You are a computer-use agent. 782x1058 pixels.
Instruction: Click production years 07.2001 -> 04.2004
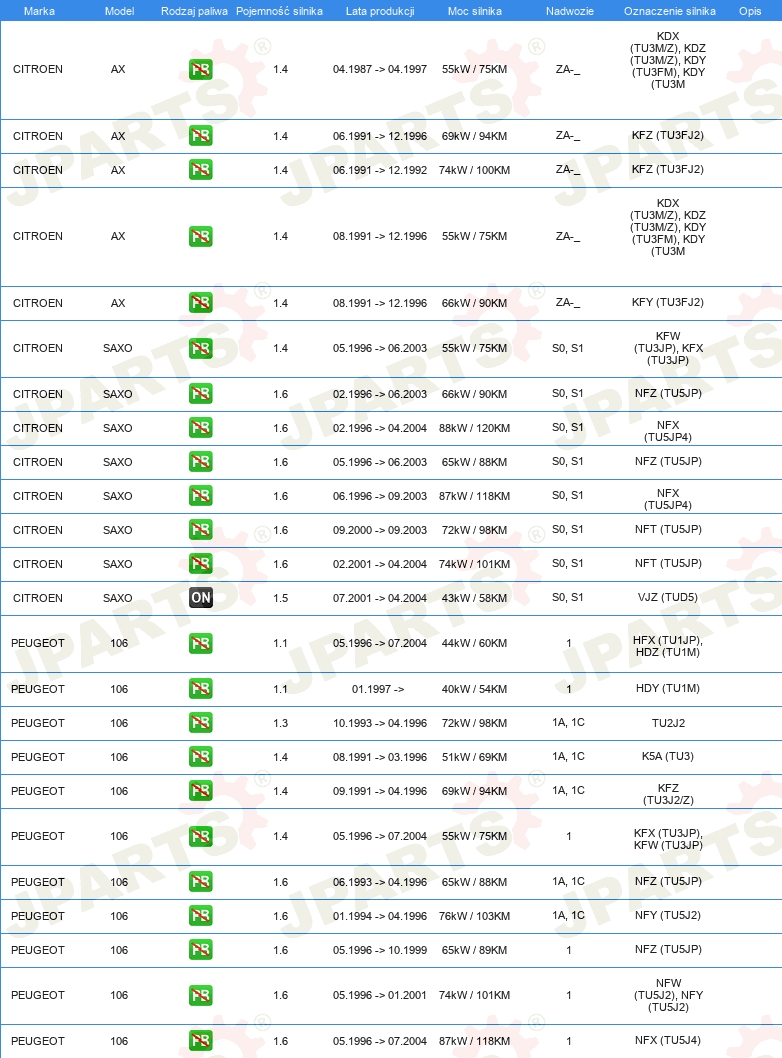click(x=380, y=598)
